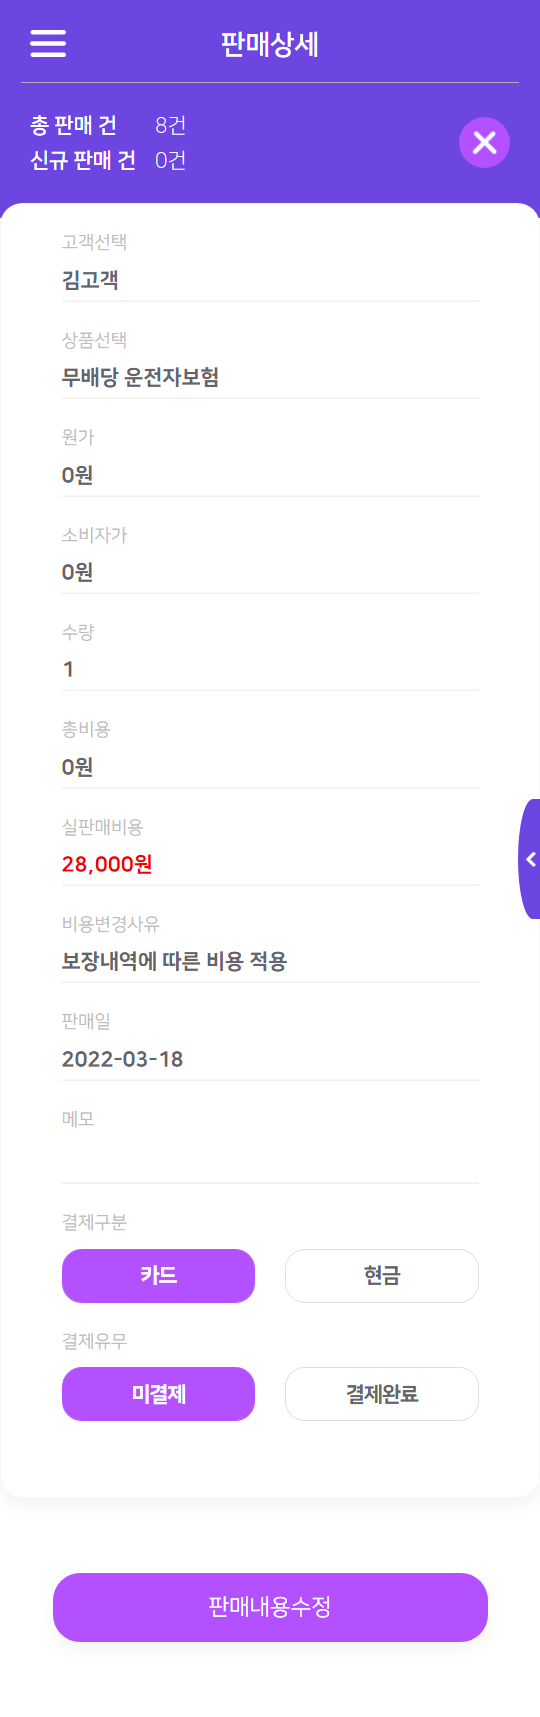Select 카드 payment type

point(158,1276)
